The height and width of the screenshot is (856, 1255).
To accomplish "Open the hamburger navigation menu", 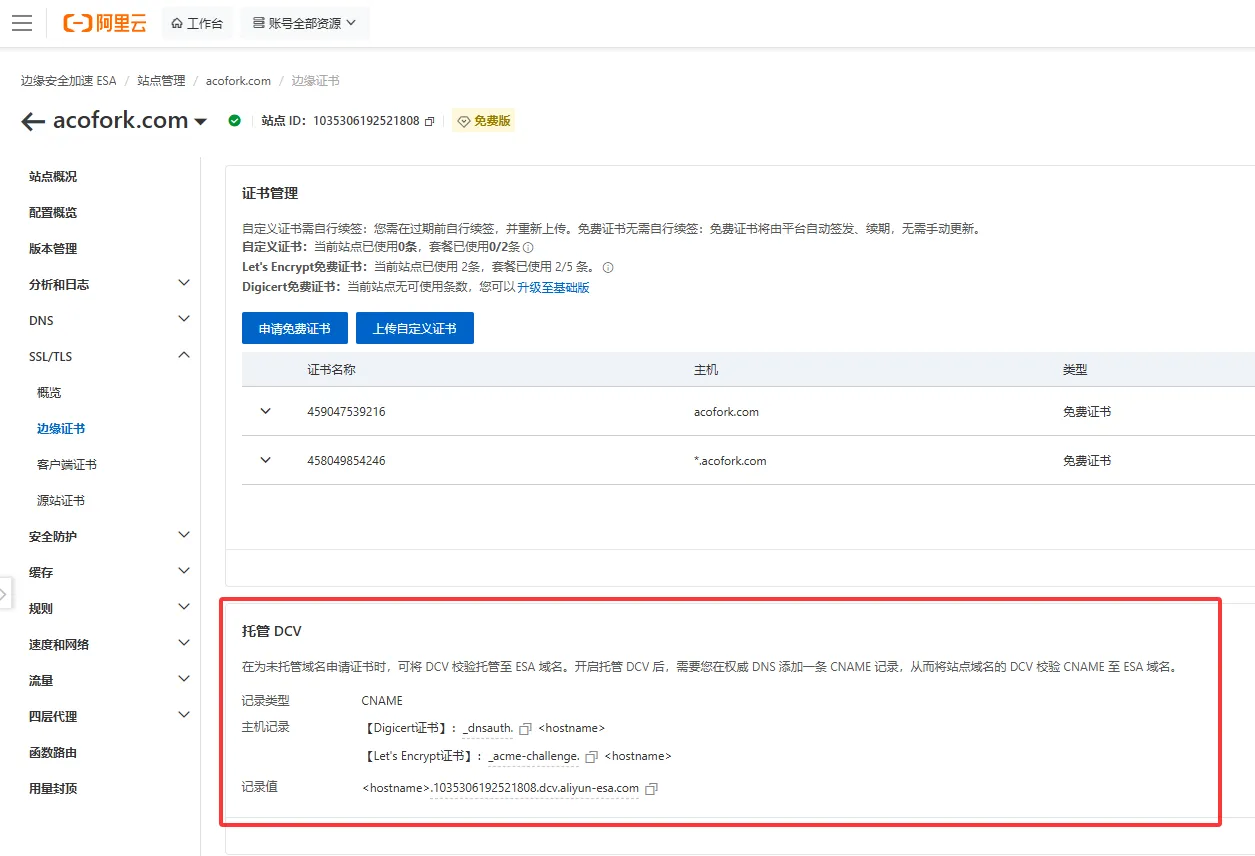I will tap(22, 23).
